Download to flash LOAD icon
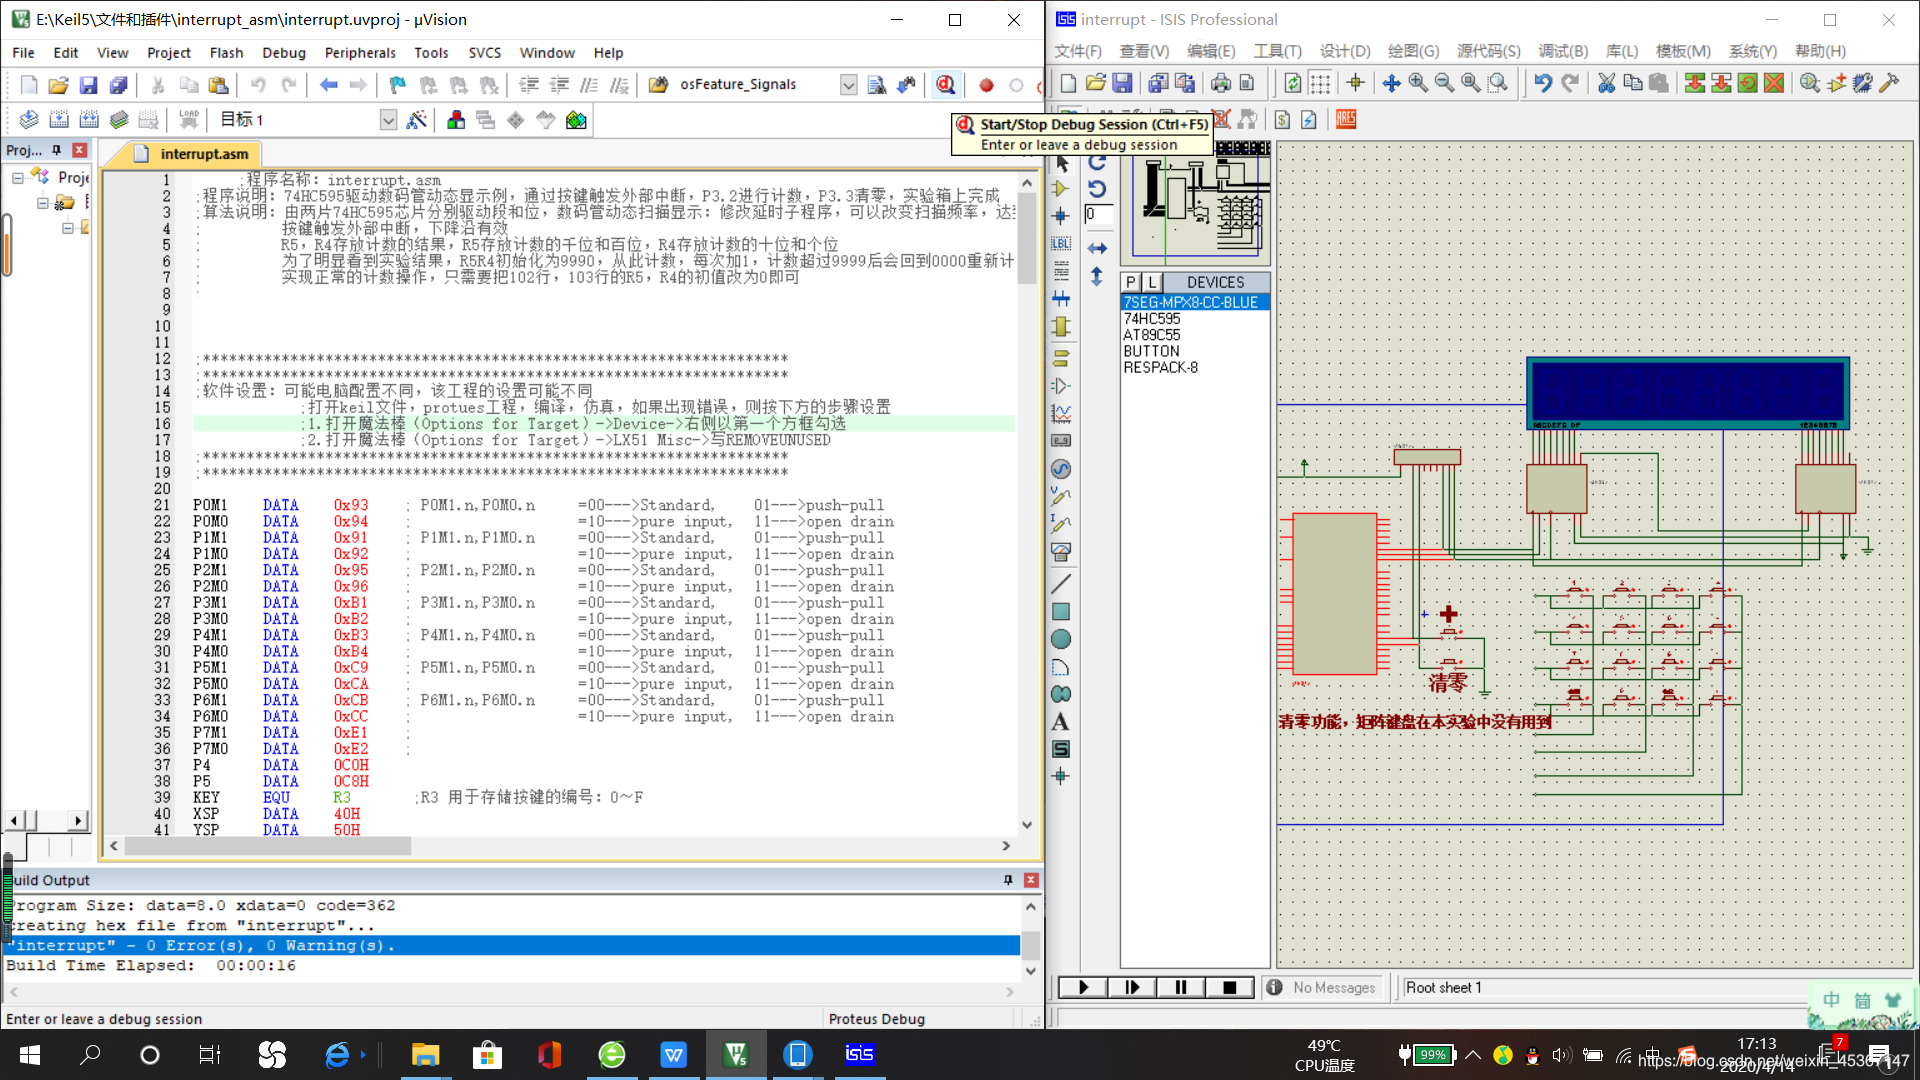Viewport: 1920px width, 1080px height. click(188, 120)
